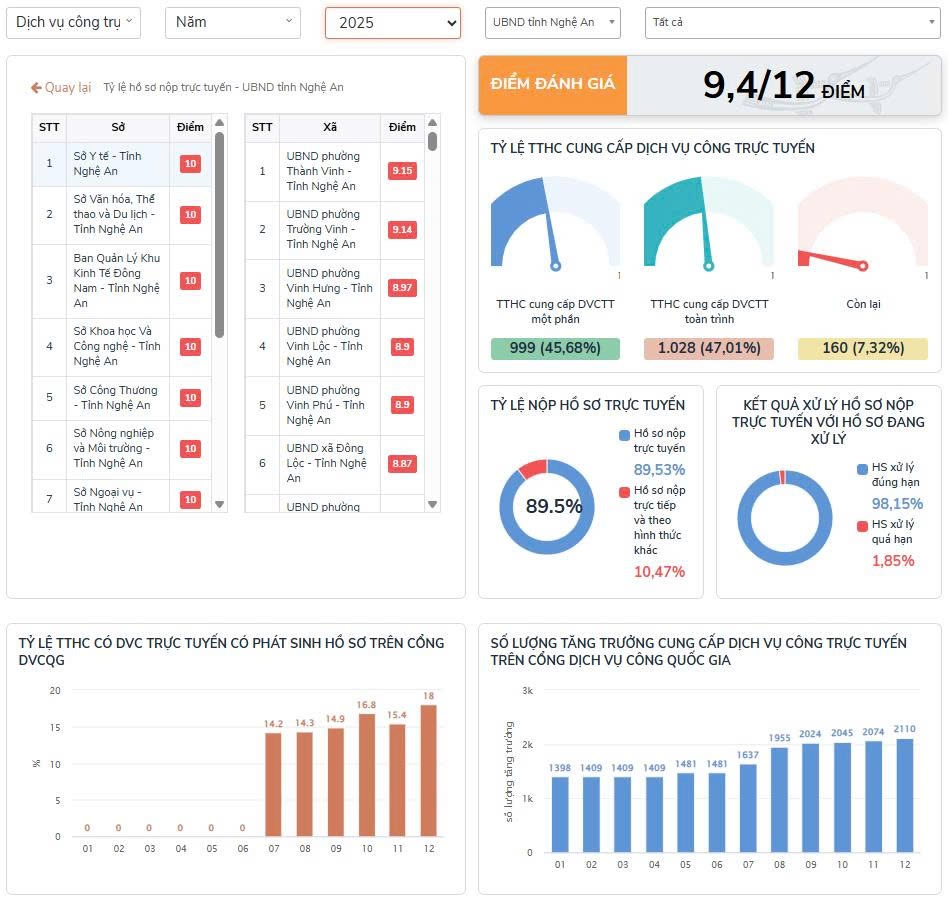Viewport: 948px width, 899px height.
Task: Click the back arrow next to Quay lại
Action: 36,88
